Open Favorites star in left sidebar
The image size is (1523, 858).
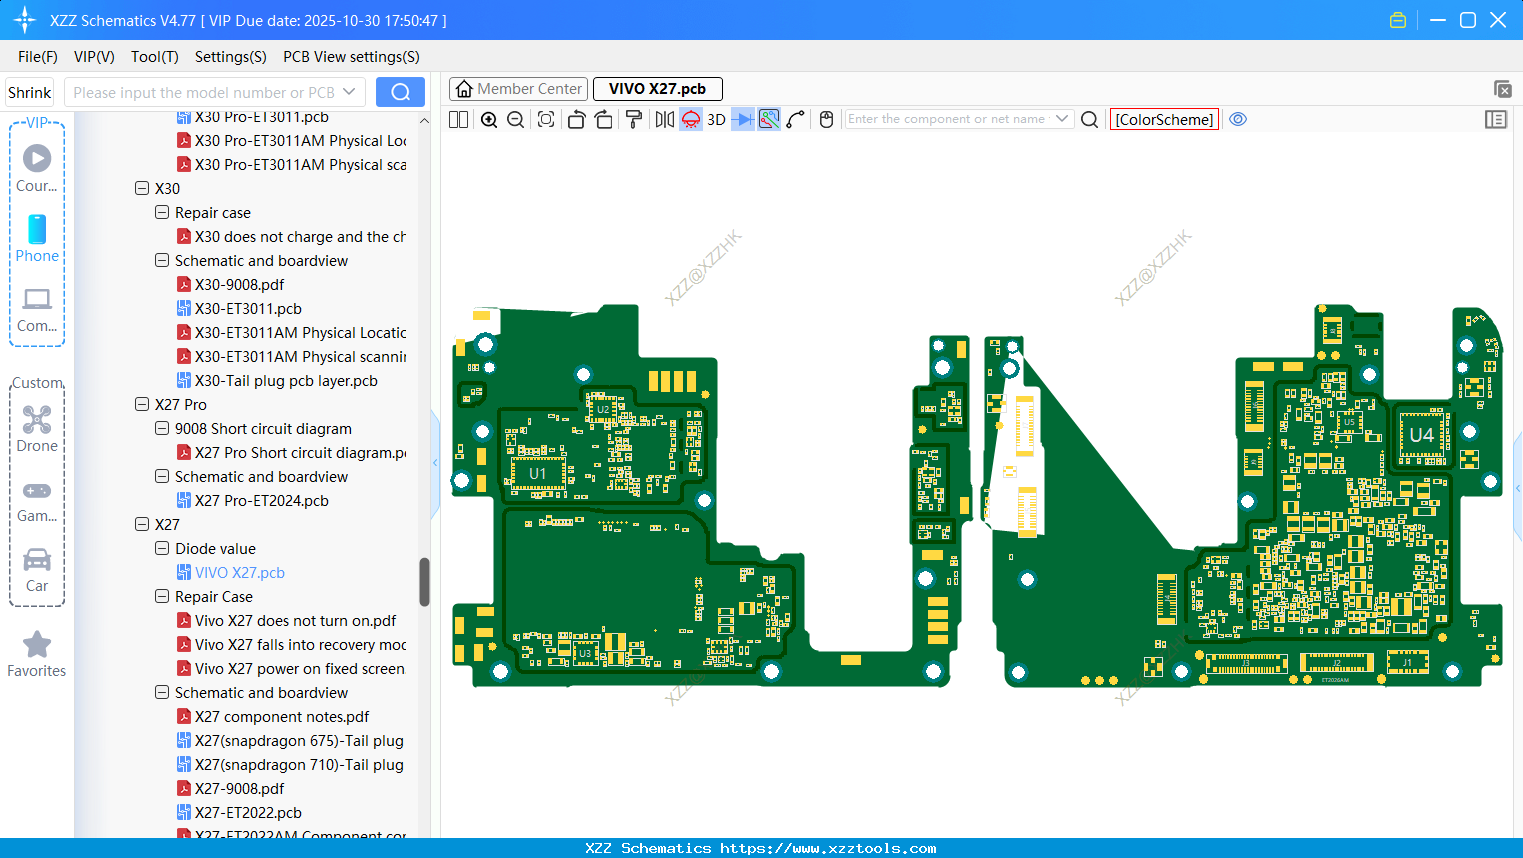tap(37, 654)
